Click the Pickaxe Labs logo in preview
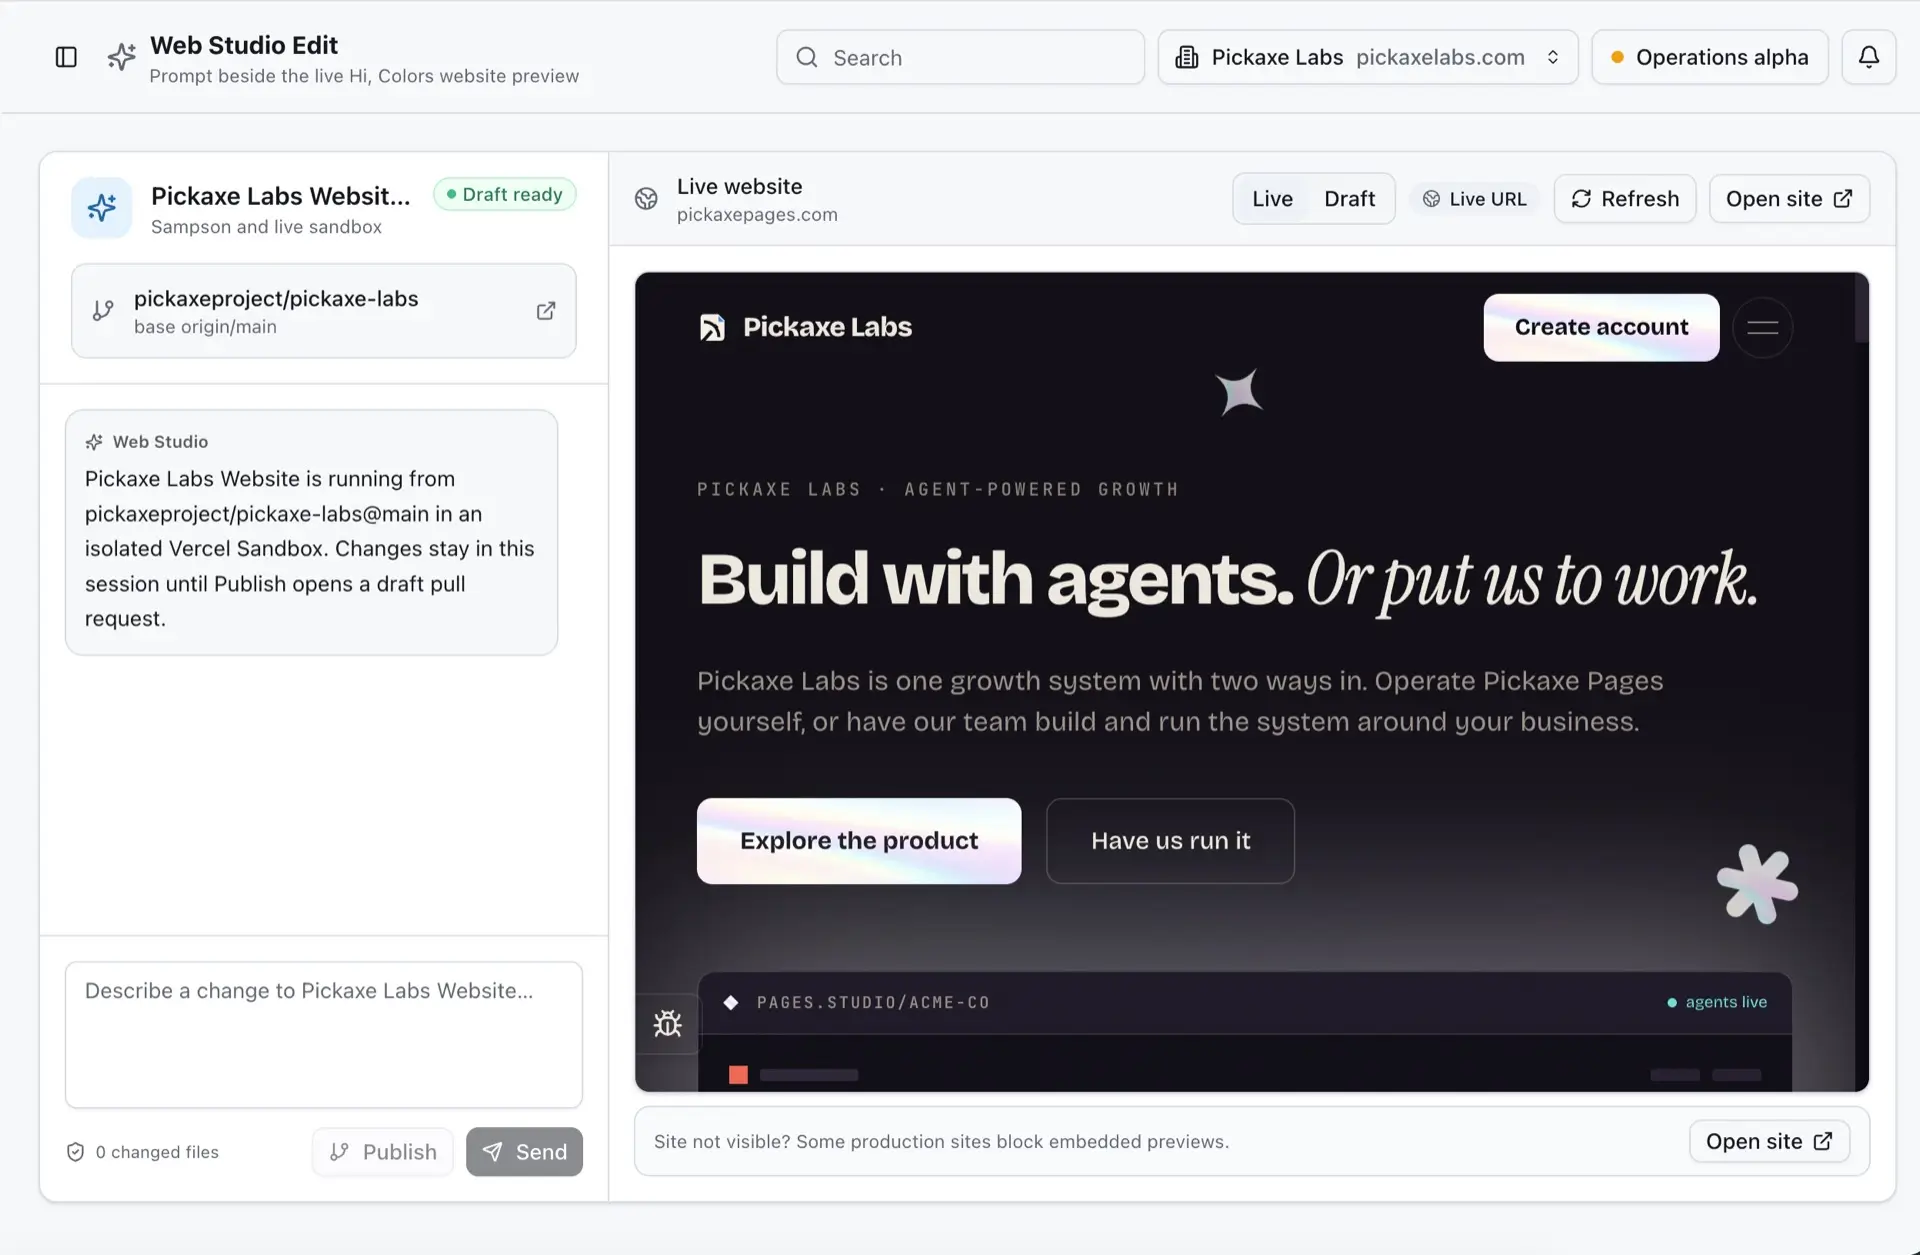The image size is (1920, 1255). tap(712, 327)
